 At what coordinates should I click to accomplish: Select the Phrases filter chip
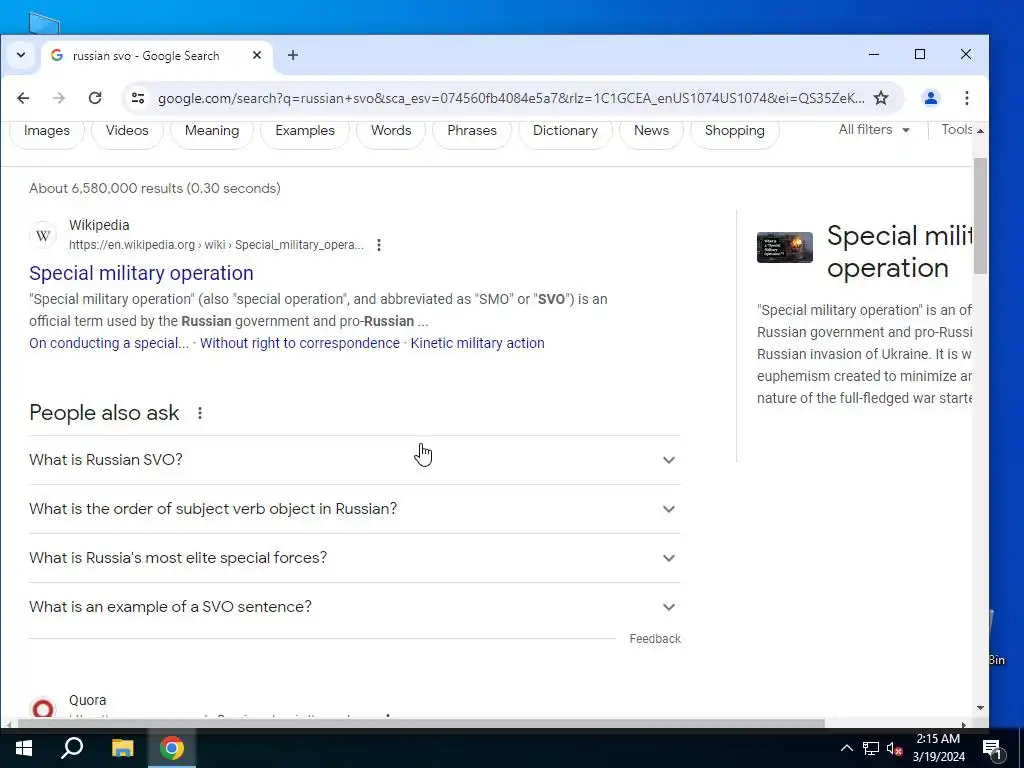(x=472, y=131)
